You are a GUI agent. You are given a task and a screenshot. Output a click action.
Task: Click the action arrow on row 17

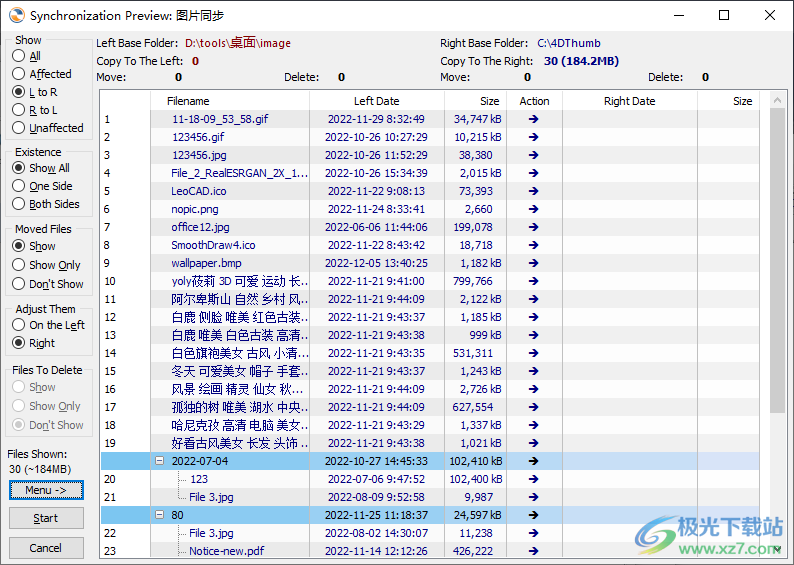tap(533, 407)
